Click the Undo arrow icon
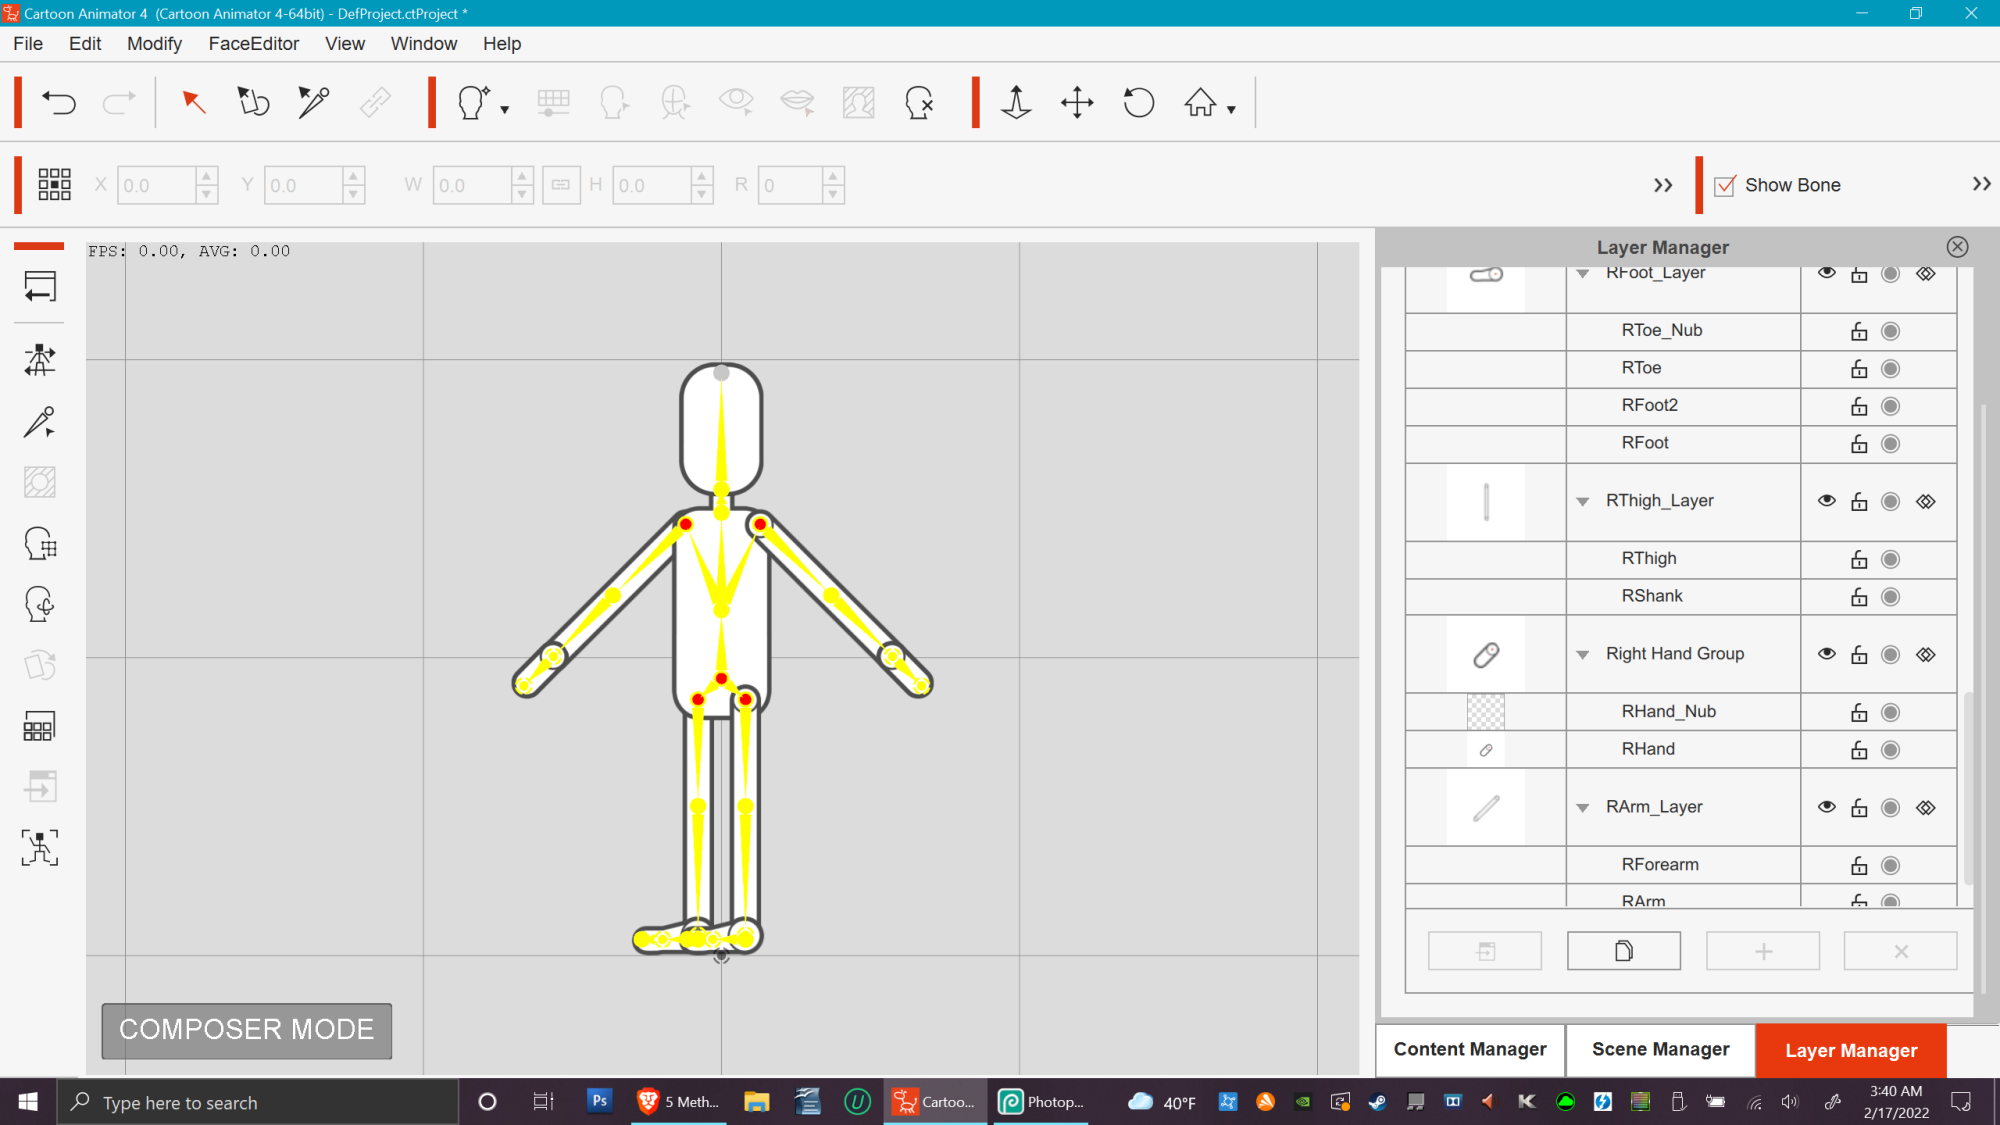Screen dimensions: 2000x1125 point(59,102)
